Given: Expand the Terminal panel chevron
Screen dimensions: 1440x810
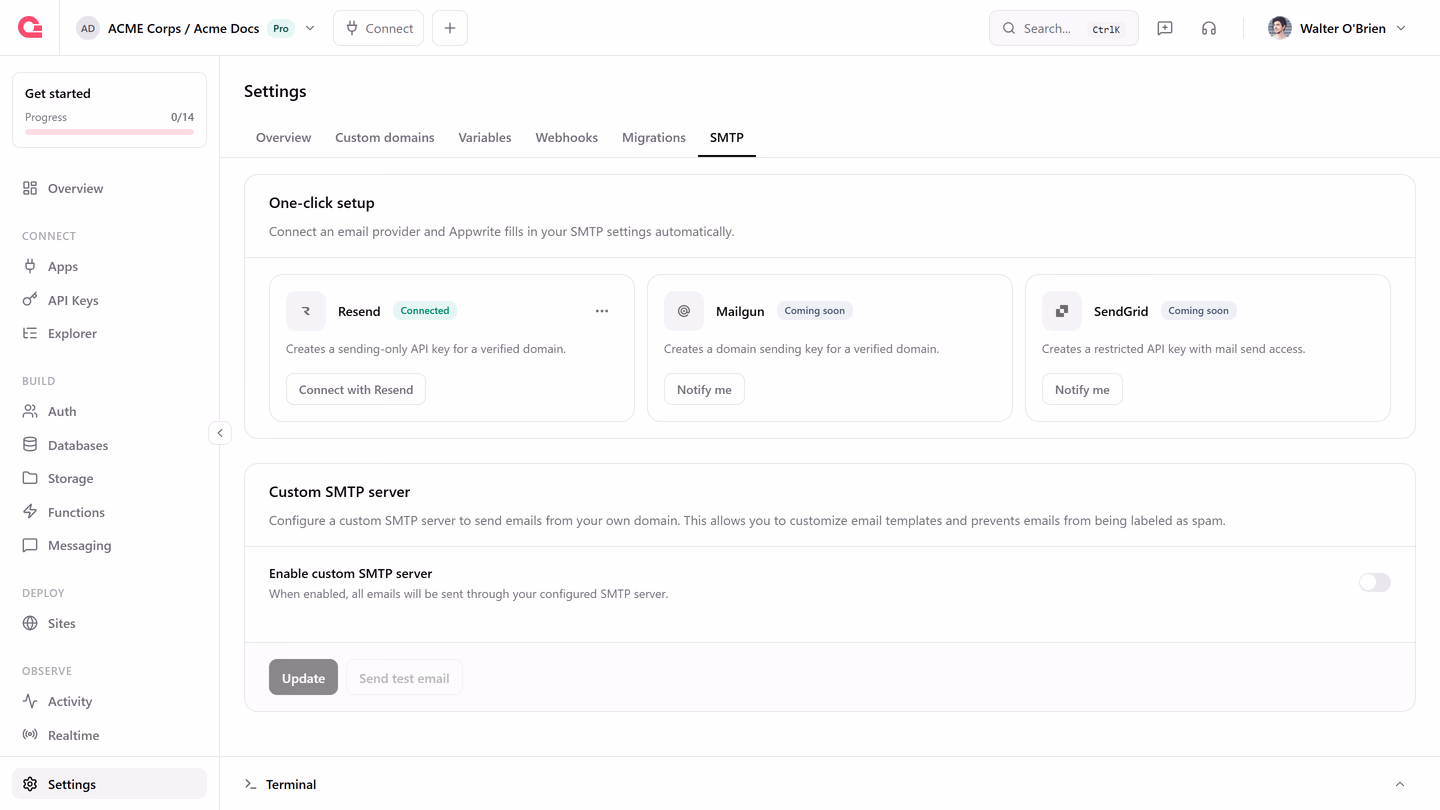Looking at the screenshot, I should pos(1400,784).
